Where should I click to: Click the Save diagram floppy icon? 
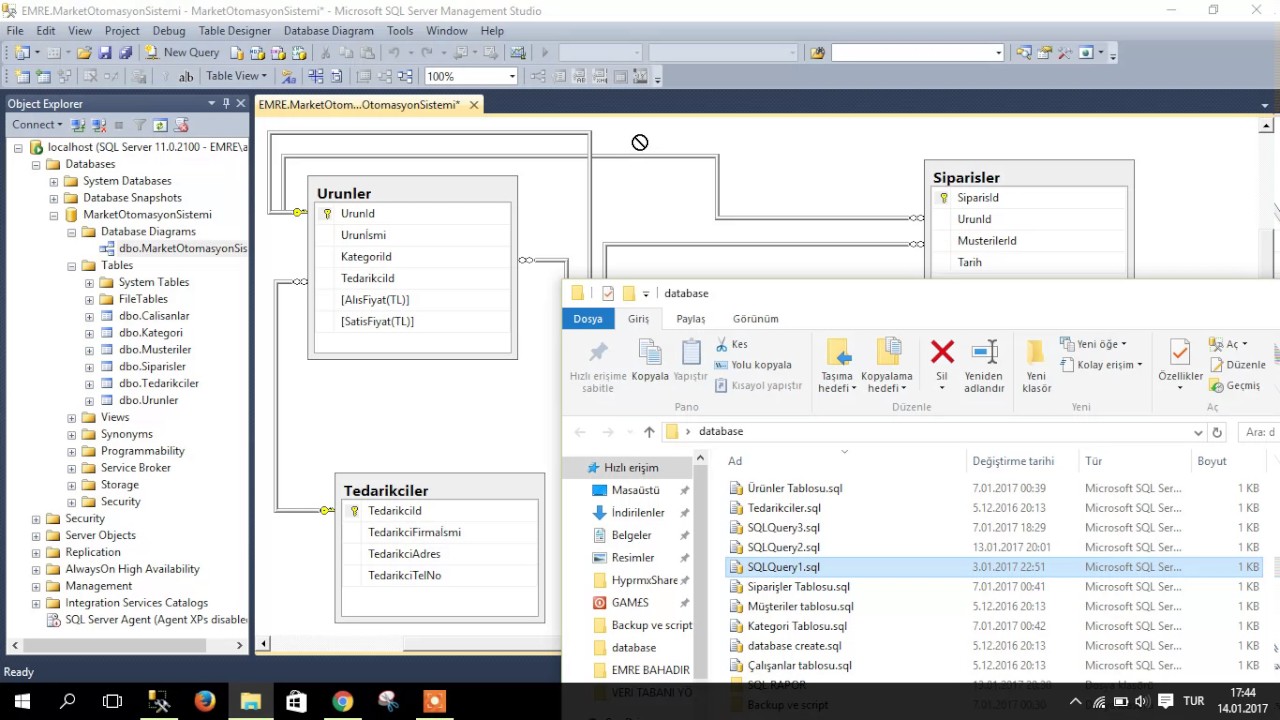click(105, 52)
